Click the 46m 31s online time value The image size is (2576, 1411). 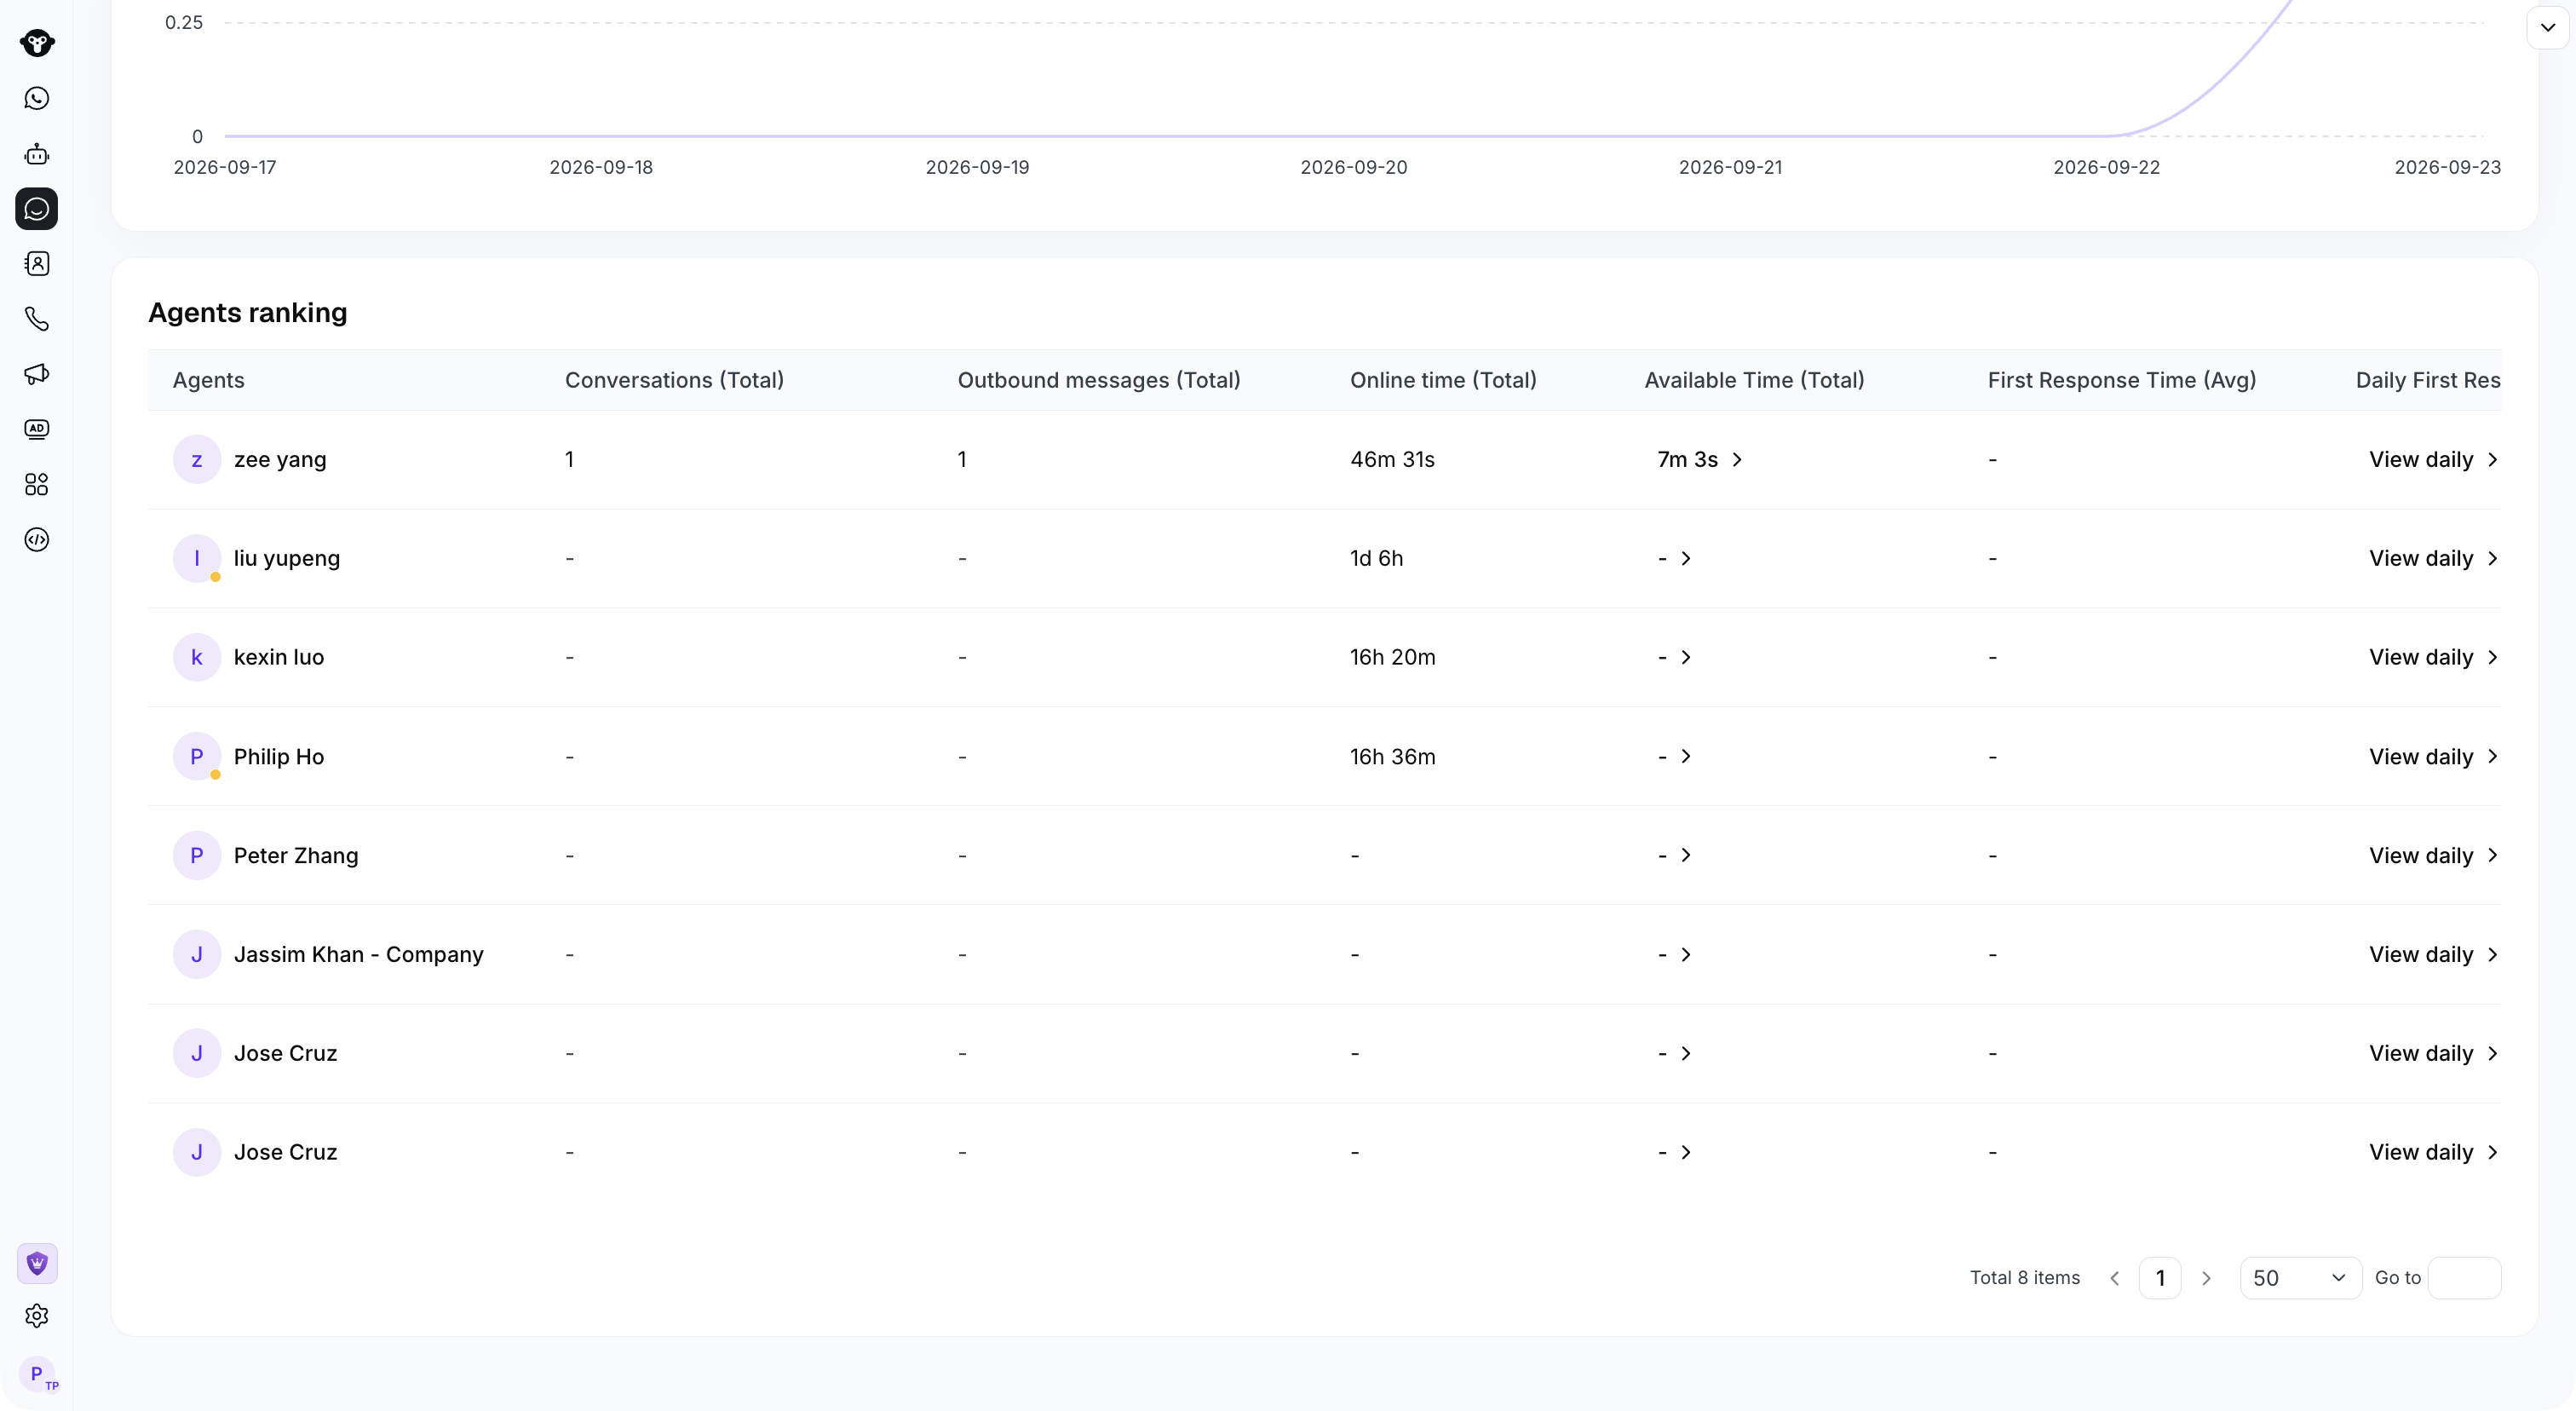pos(1393,459)
